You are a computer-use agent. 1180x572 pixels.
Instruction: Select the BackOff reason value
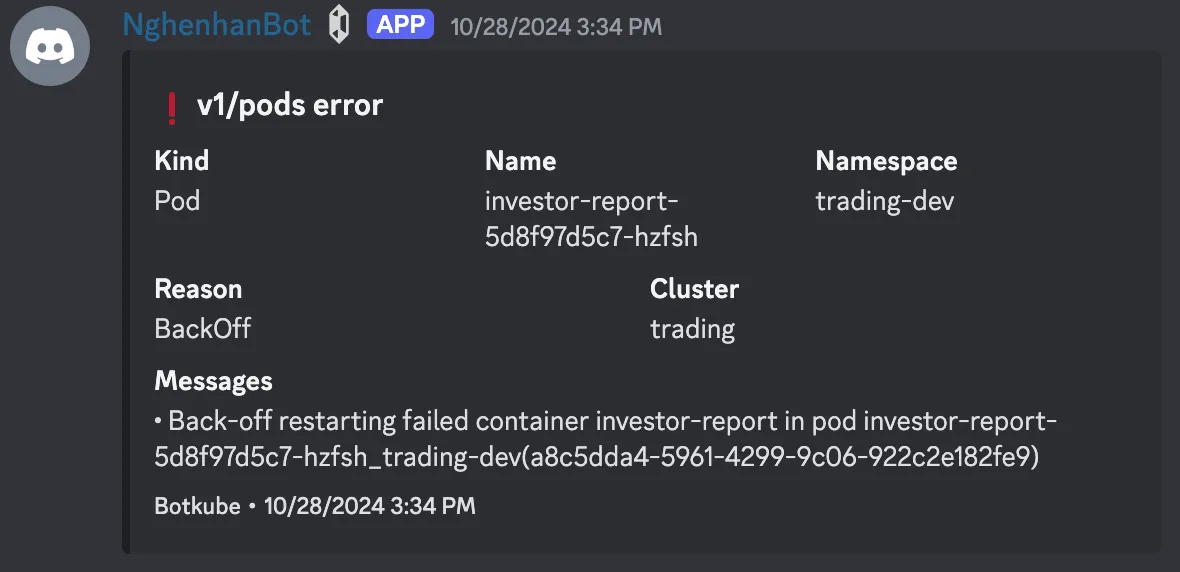pos(202,329)
